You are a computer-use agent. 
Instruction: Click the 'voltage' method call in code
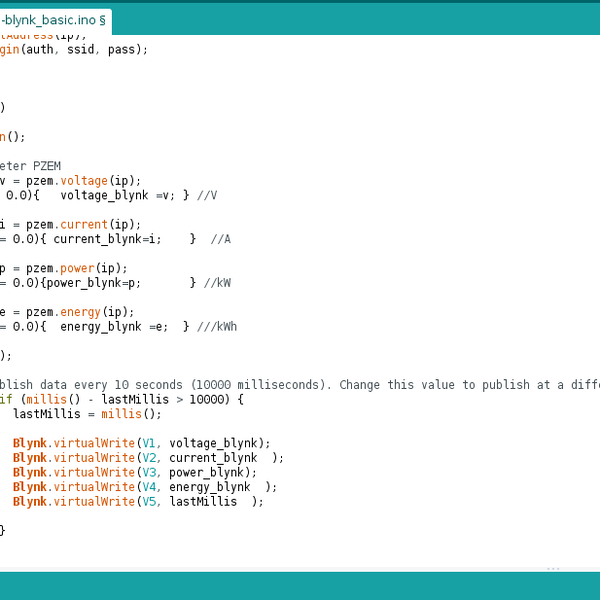point(84,181)
